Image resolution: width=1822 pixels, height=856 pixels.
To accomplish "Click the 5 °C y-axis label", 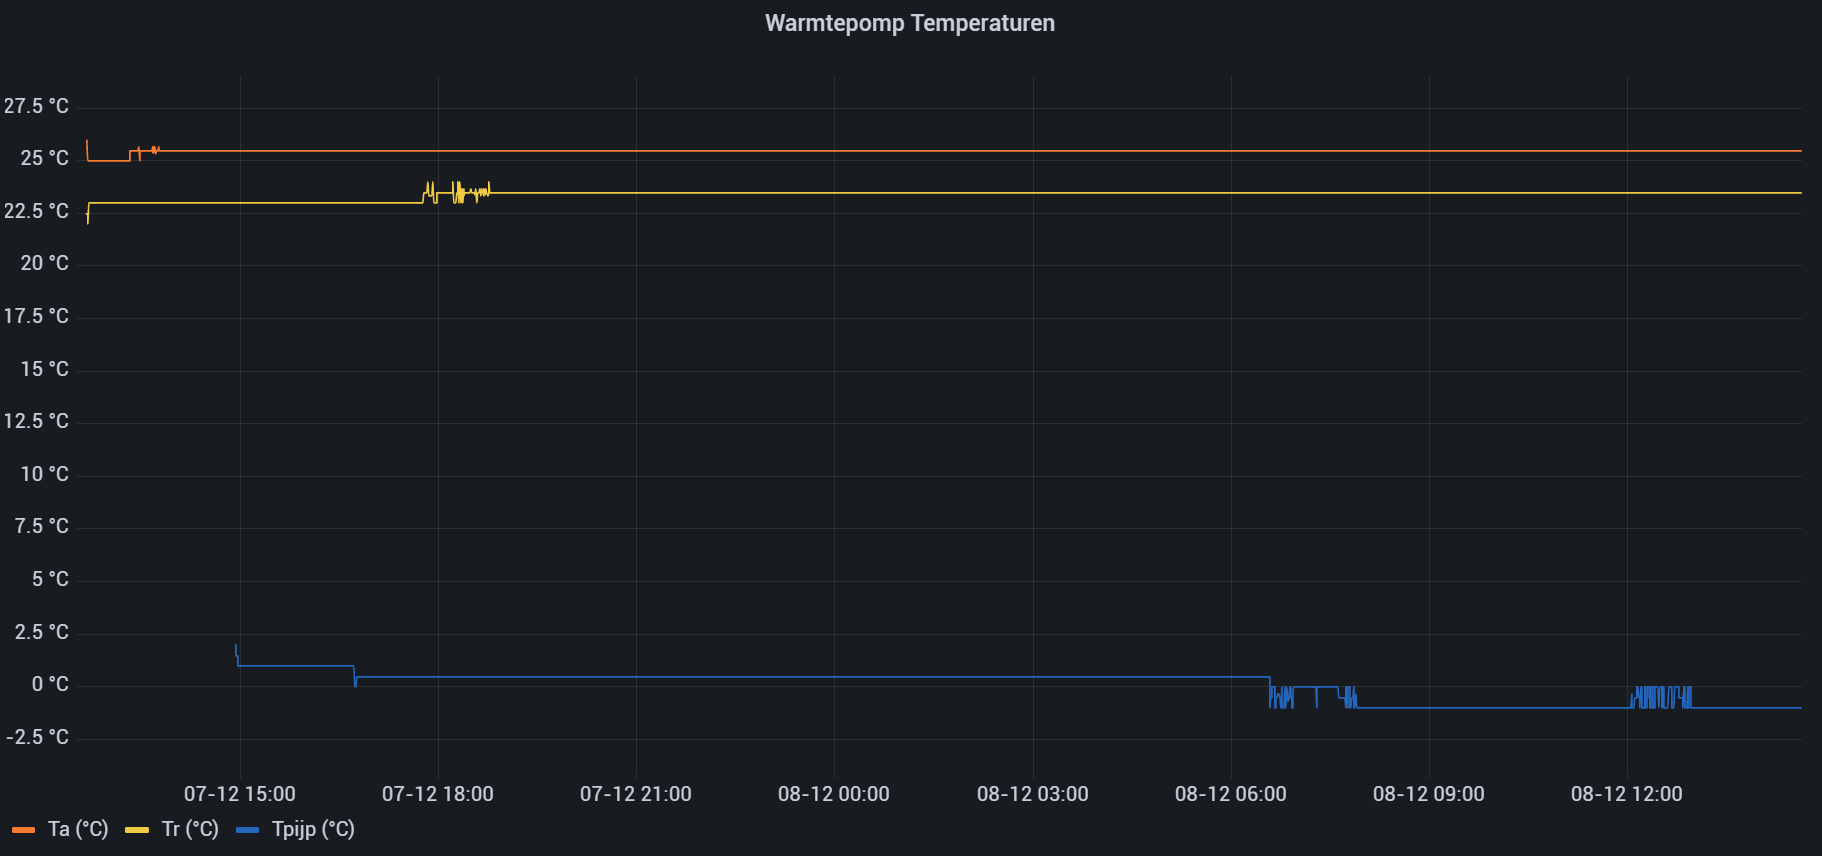I will click(x=50, y=579).
